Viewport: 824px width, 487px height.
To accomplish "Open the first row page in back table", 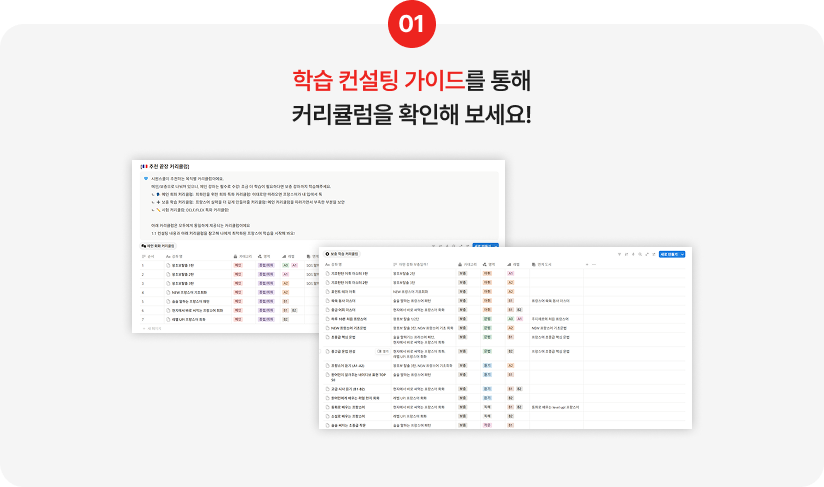I will tap(182, 265).
